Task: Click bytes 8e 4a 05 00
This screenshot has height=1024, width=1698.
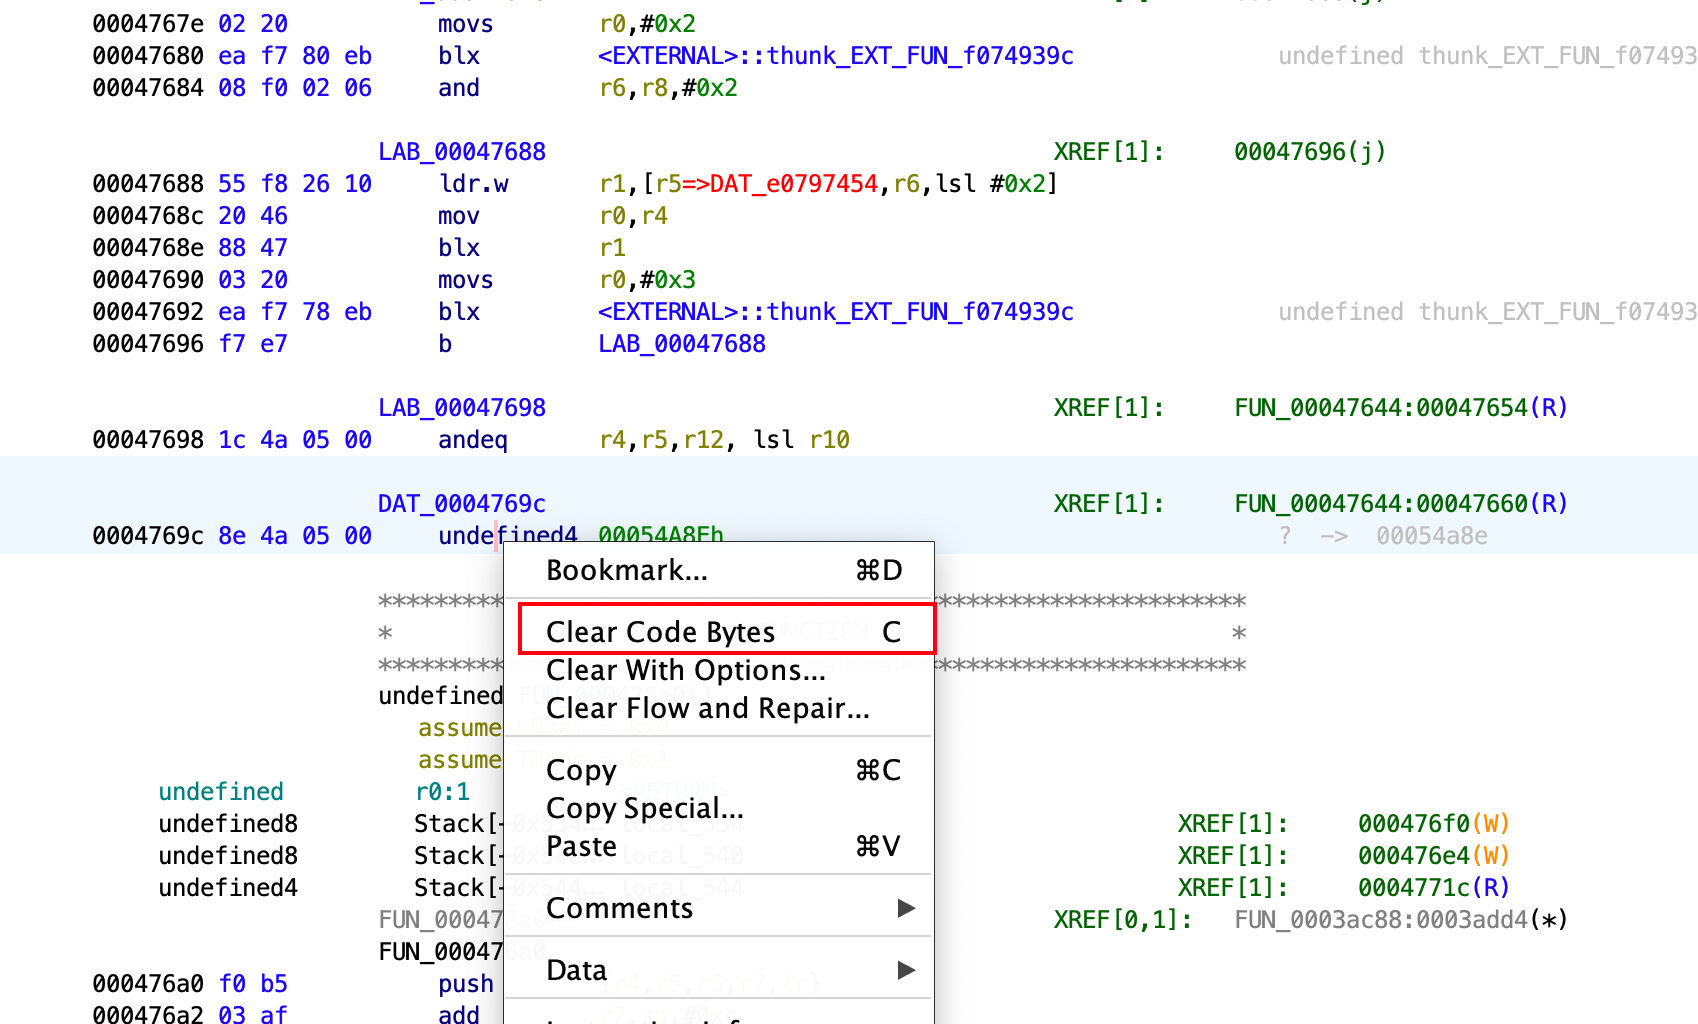Action: point(295,536)
